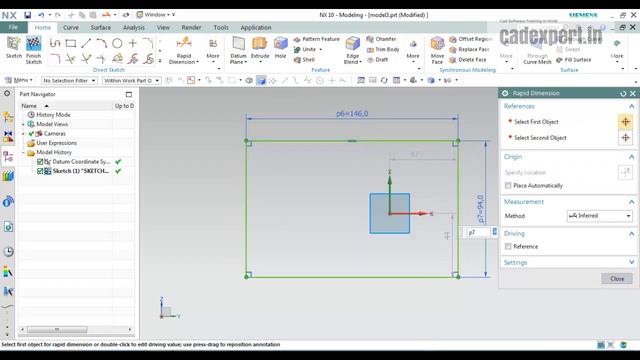Collapse the Model History tree node
Viewport: 640px width, 360px height.
tap(24, 153)
